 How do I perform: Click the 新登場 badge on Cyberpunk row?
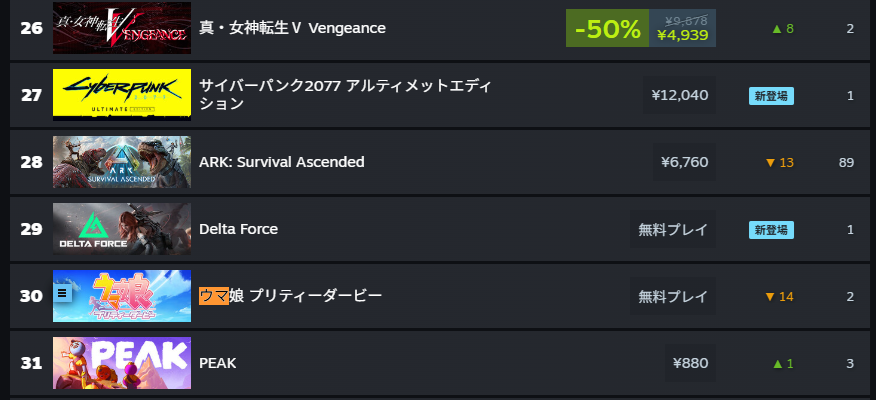(771, 96)
